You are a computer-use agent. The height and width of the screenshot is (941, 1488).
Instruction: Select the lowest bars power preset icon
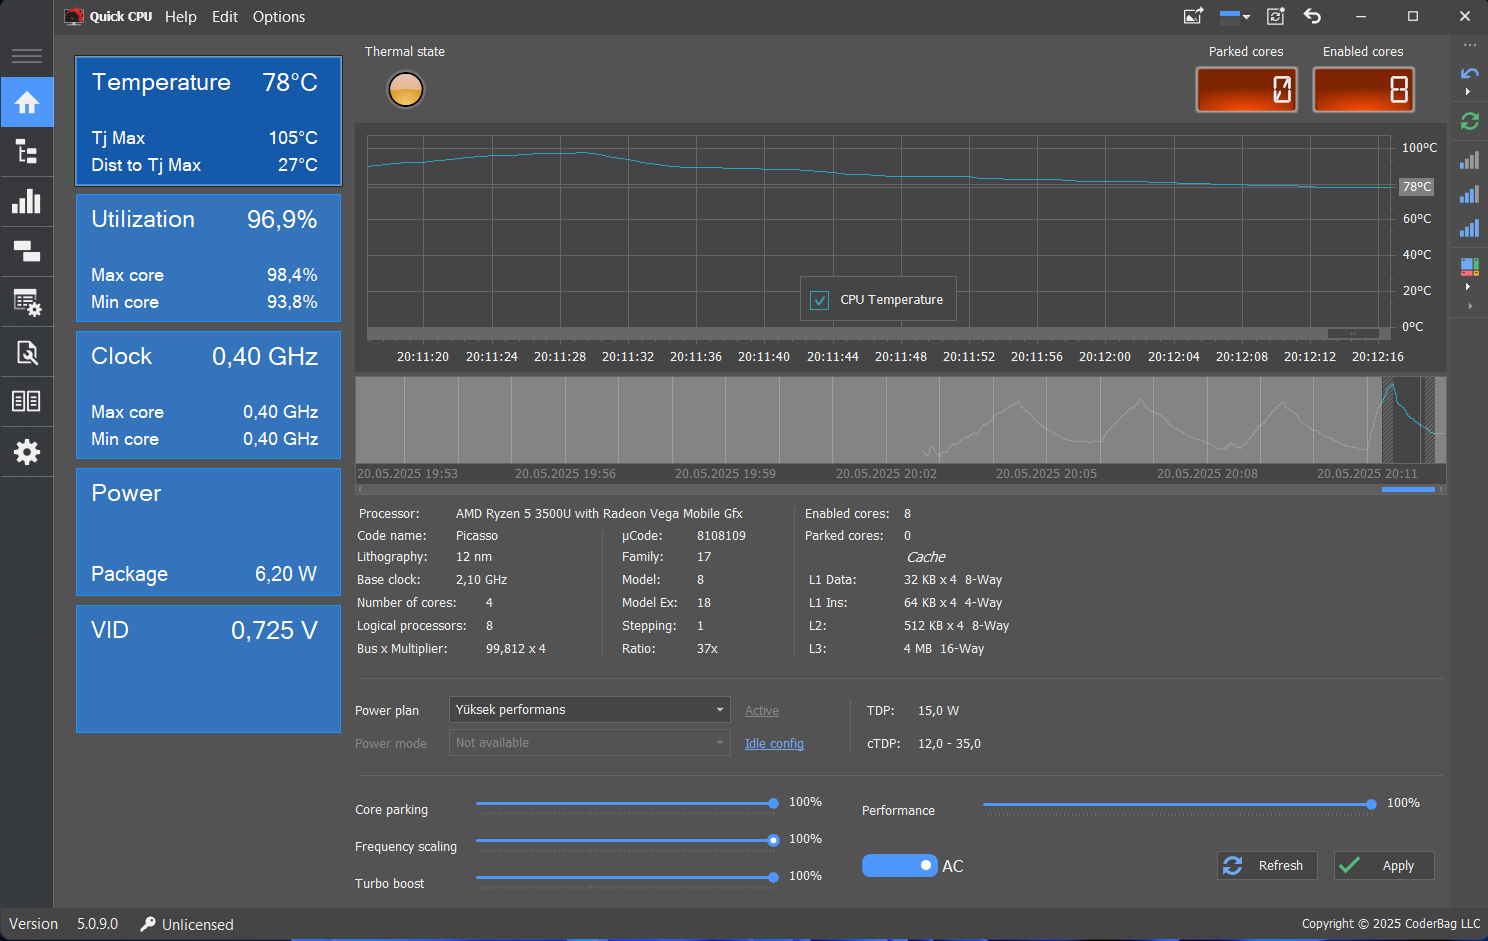click(1469, 160)
